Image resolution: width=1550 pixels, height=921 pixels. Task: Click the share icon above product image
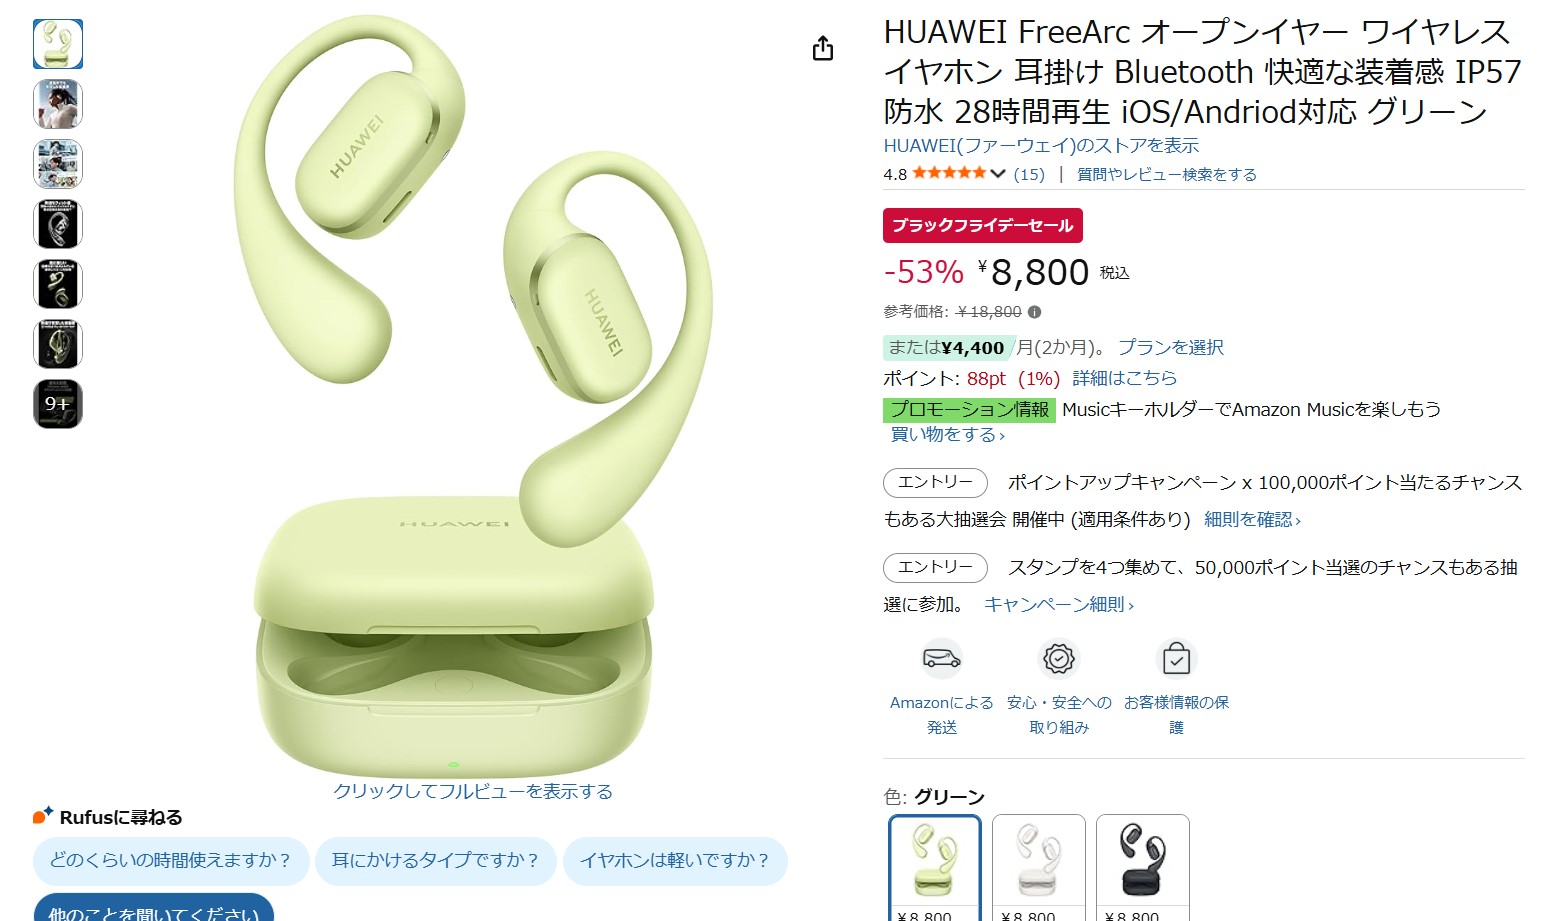[823, 48]
